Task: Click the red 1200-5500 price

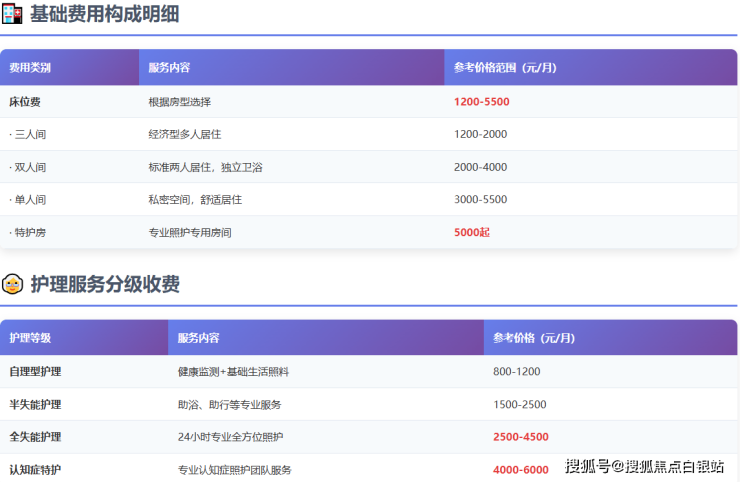Action: pyautogui.click(x=481, y=102)
